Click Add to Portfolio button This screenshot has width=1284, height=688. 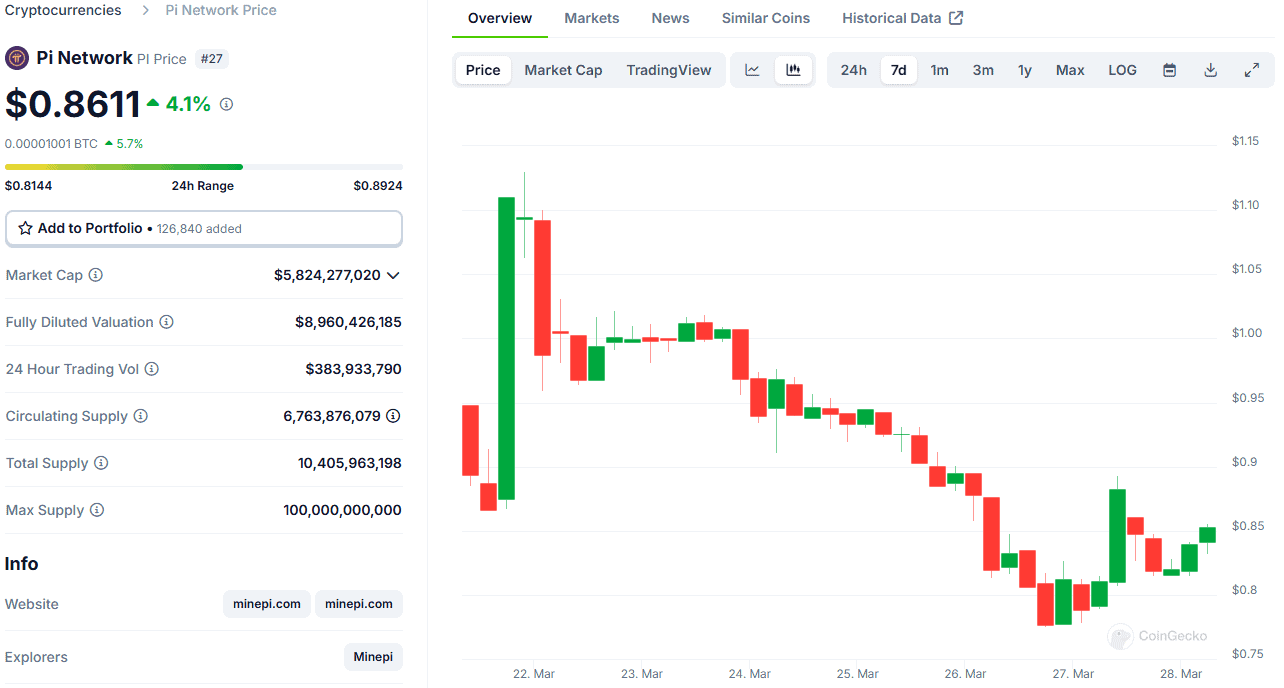coord(204,228)
